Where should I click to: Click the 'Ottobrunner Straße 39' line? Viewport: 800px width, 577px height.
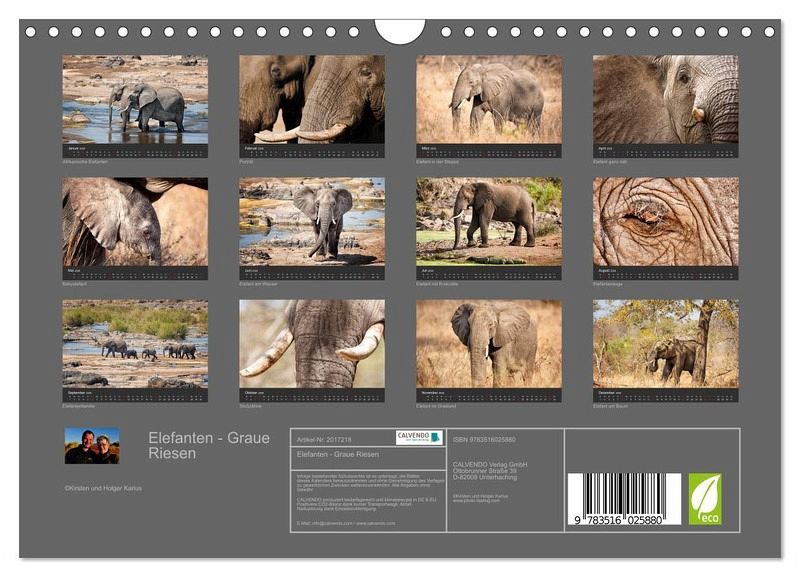click(485, 471)
